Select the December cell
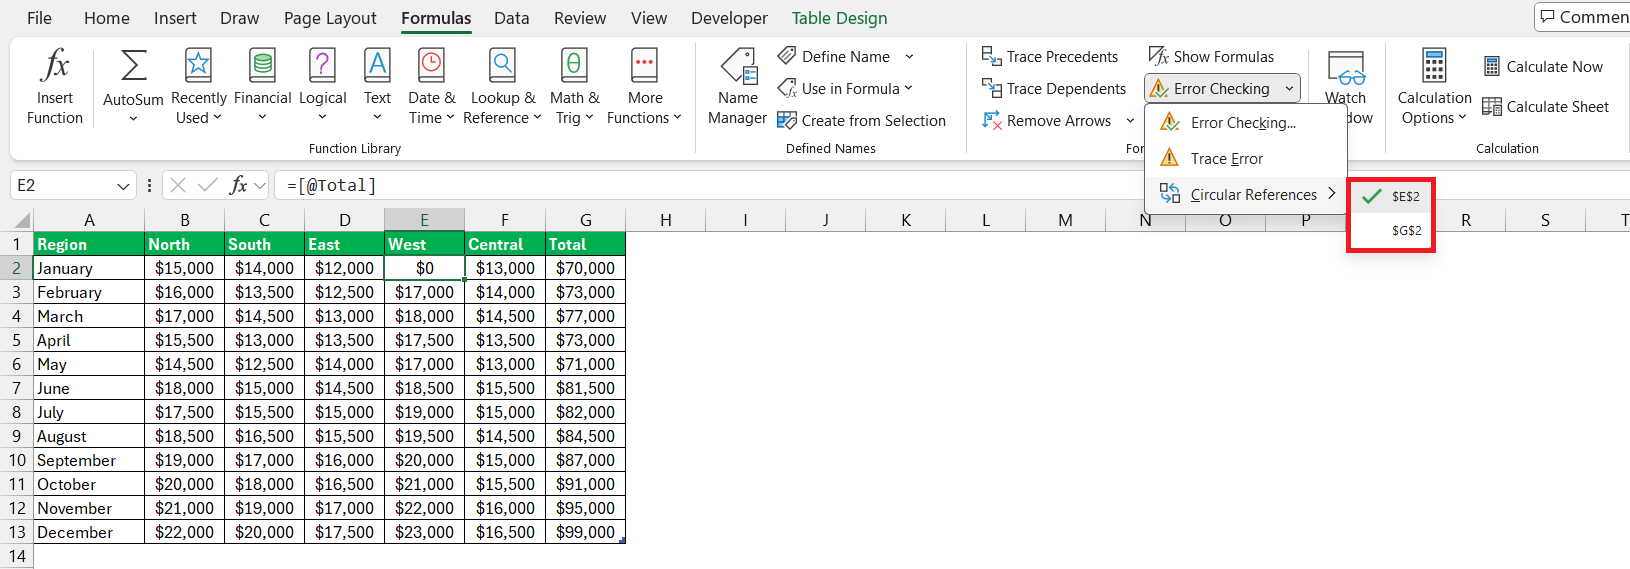Viewport: 1630px width, 569px height. tap(89, 532)
